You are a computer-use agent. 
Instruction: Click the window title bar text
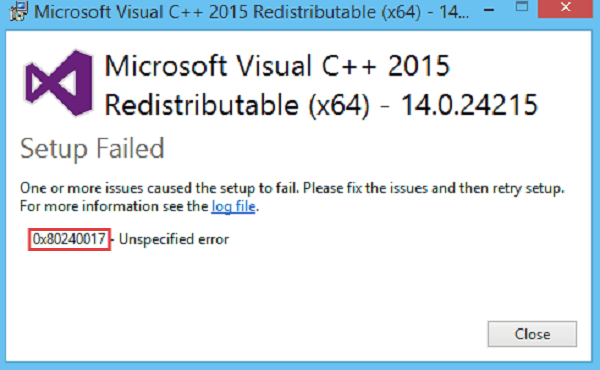pos(251,12)
